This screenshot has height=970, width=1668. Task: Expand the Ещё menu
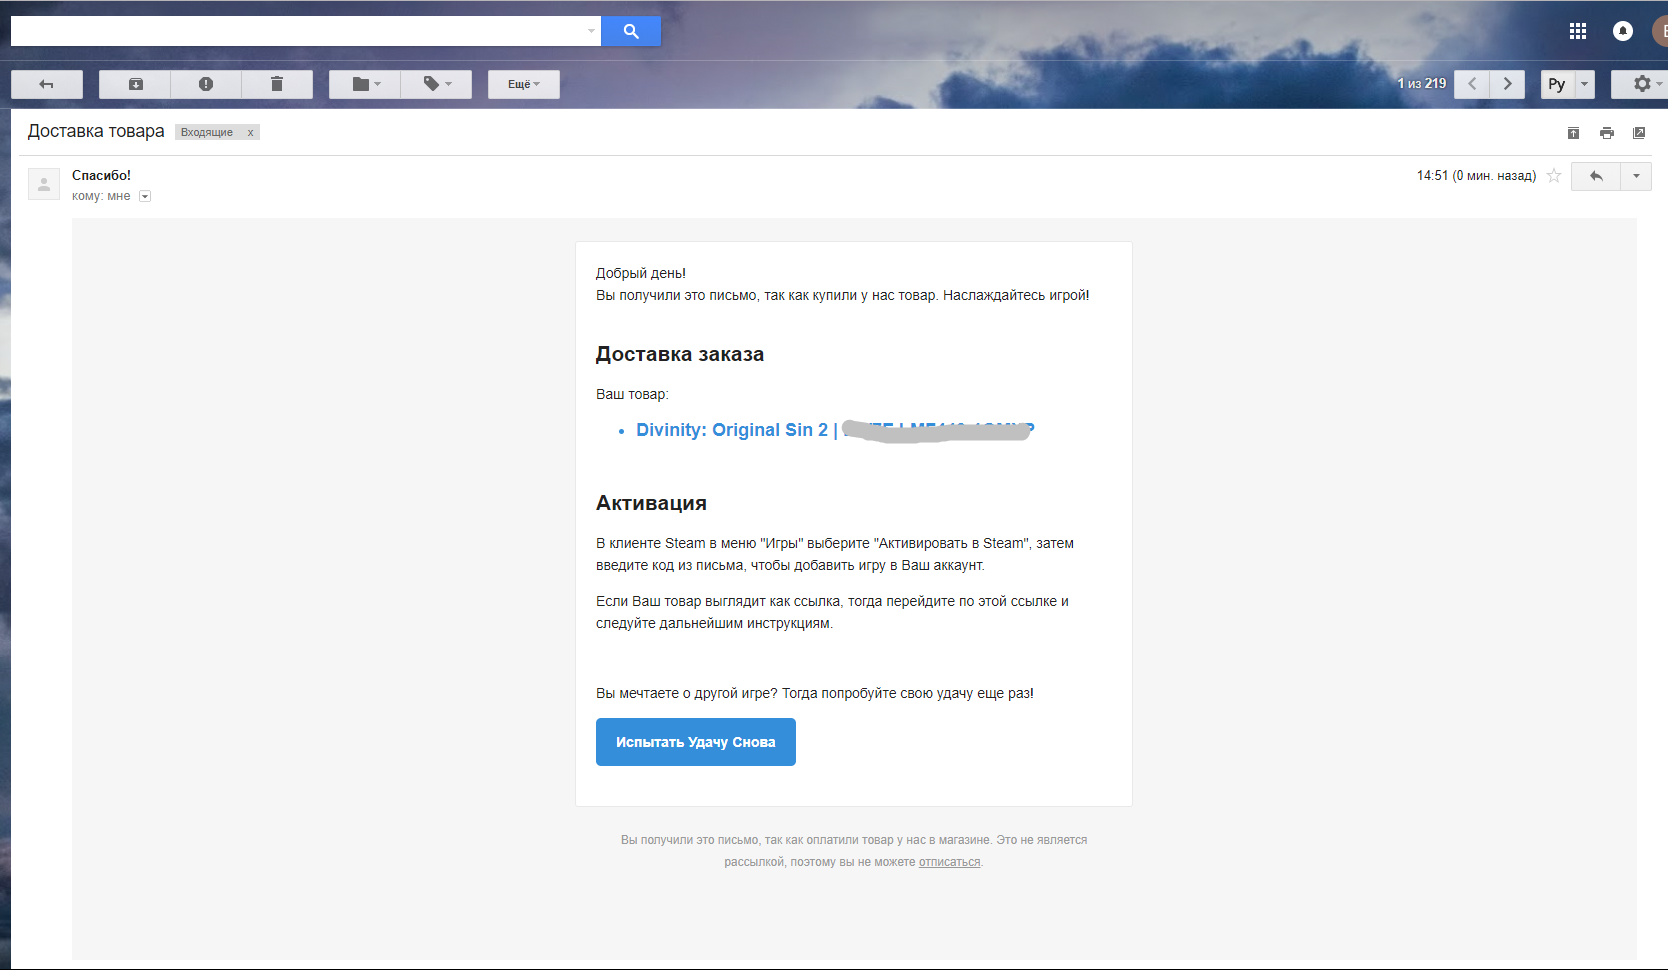point(523,84)
